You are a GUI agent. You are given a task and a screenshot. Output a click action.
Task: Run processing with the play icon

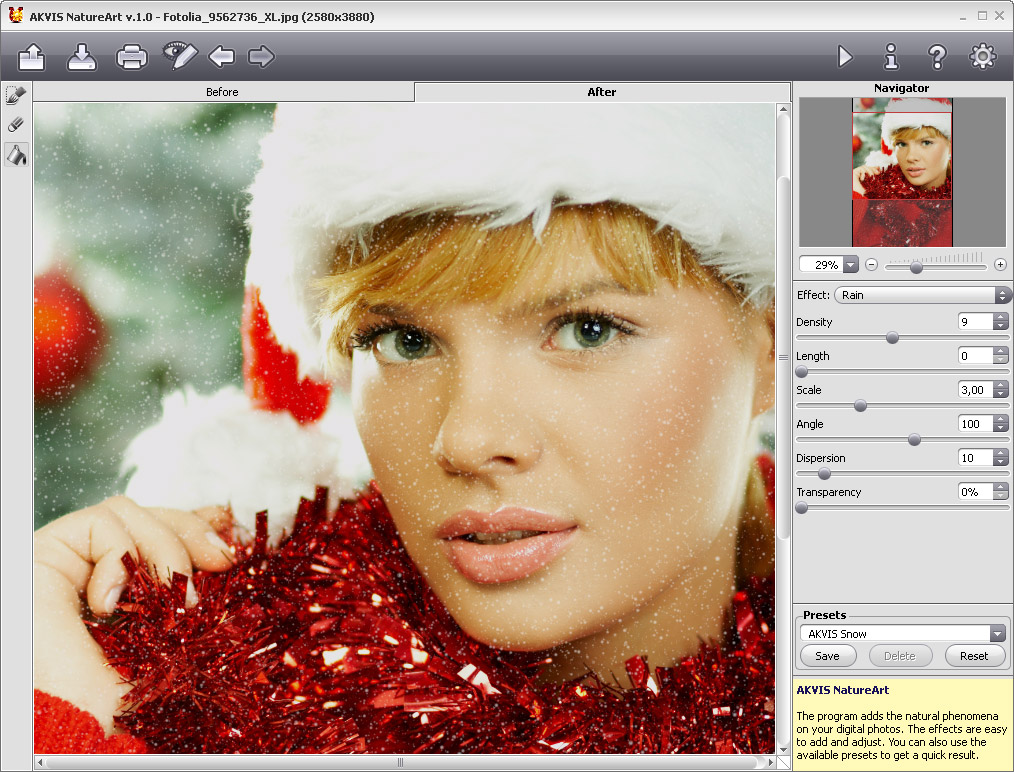(845, 56)
